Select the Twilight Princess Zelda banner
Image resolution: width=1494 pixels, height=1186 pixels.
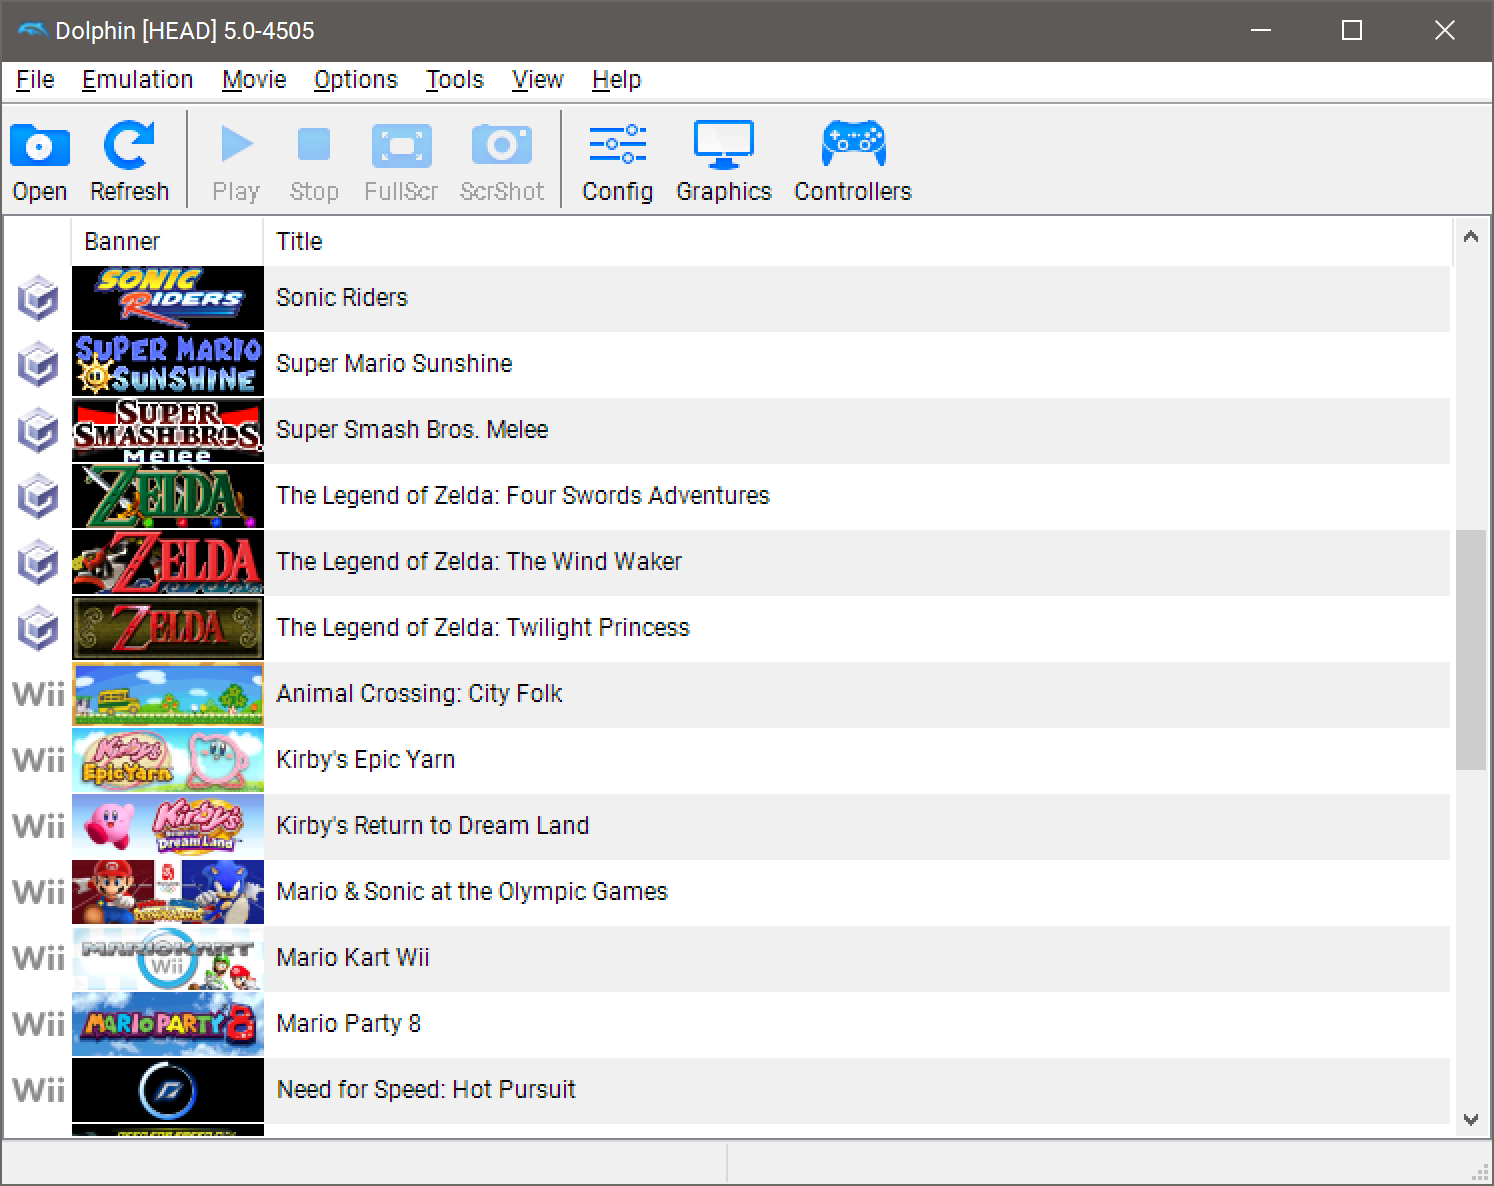[168, 628]
